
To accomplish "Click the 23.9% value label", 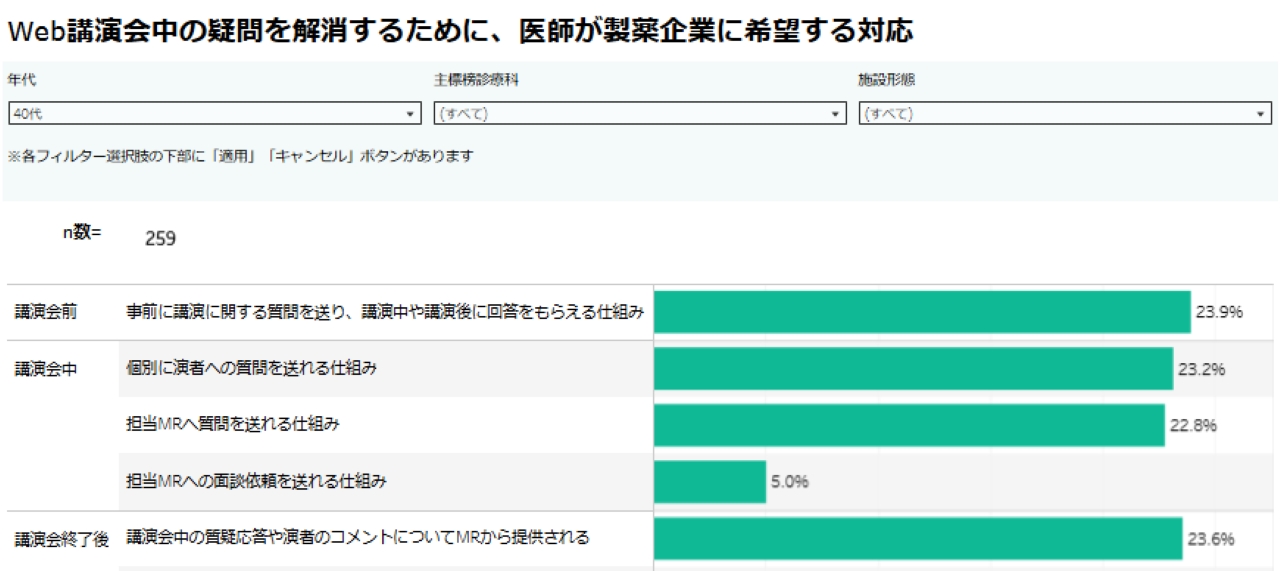I will [x=1218, y=312].
